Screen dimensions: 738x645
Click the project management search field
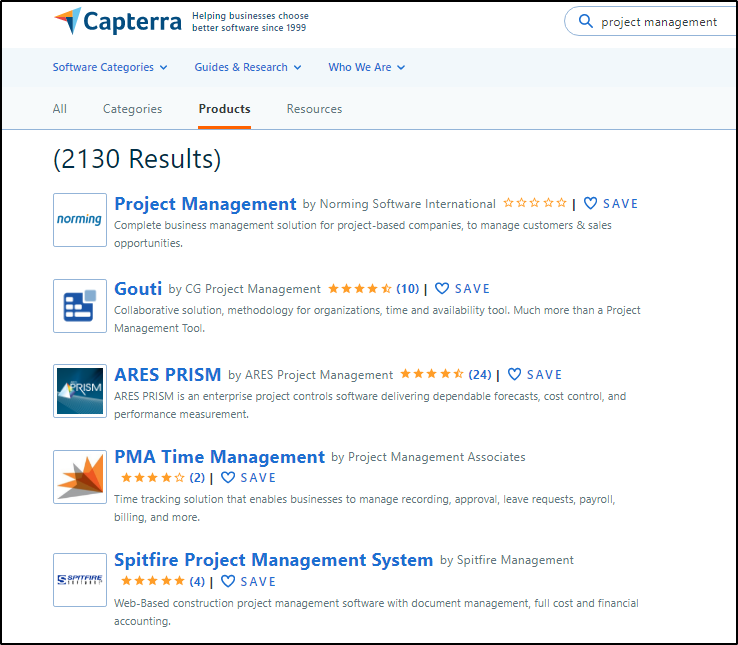(659, 22)
